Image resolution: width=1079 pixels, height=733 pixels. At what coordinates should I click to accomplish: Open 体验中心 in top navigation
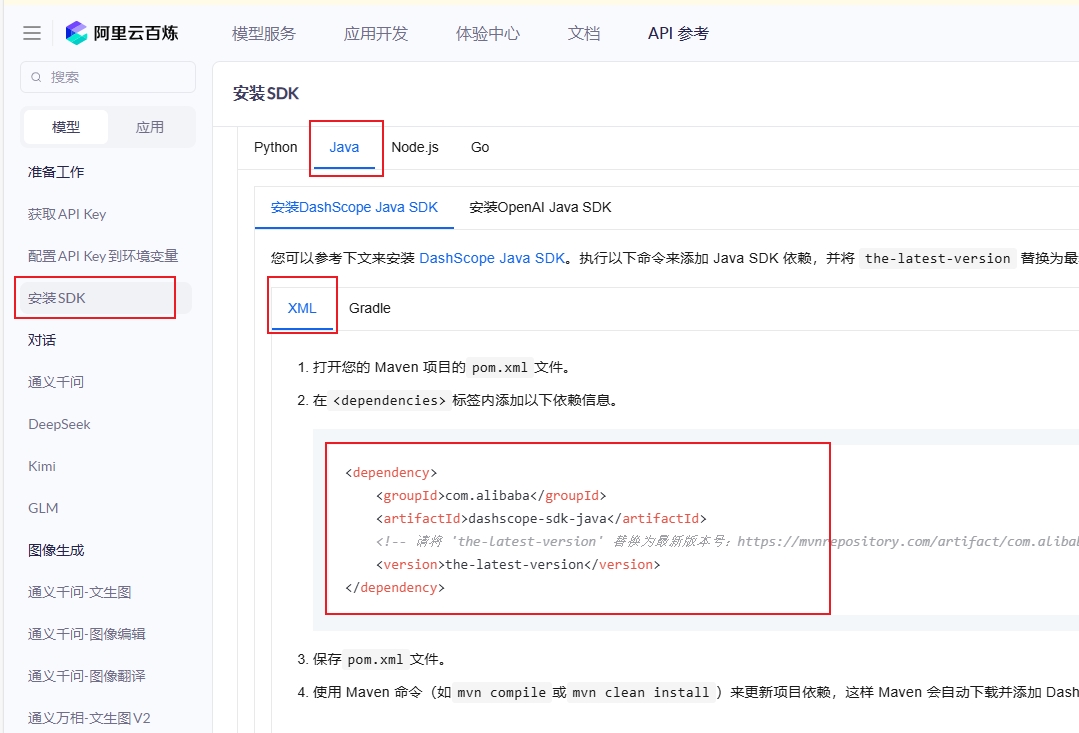click(488, 33)
